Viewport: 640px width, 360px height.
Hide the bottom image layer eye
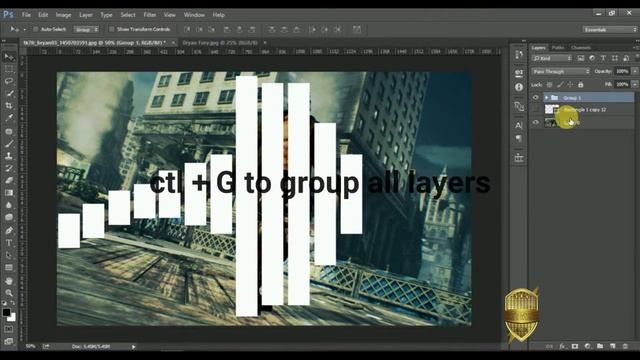(536, 122)
